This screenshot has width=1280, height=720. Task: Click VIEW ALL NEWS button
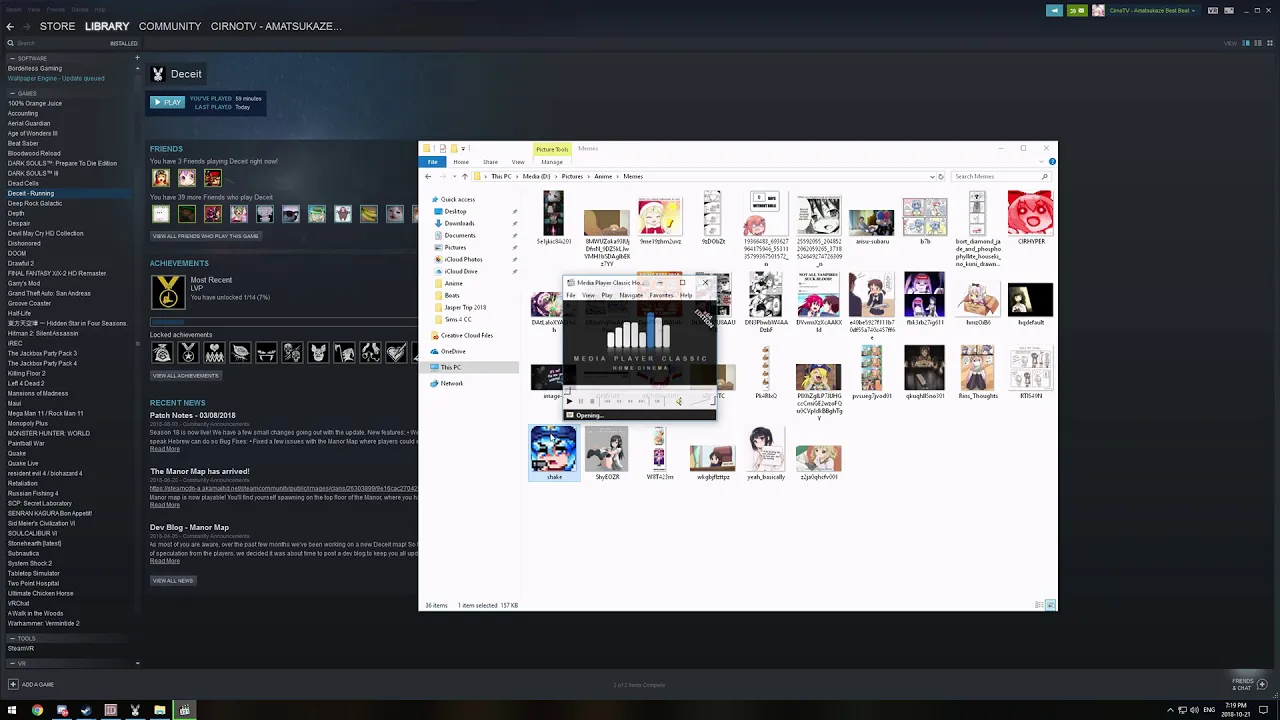click(x=173, y=580)
